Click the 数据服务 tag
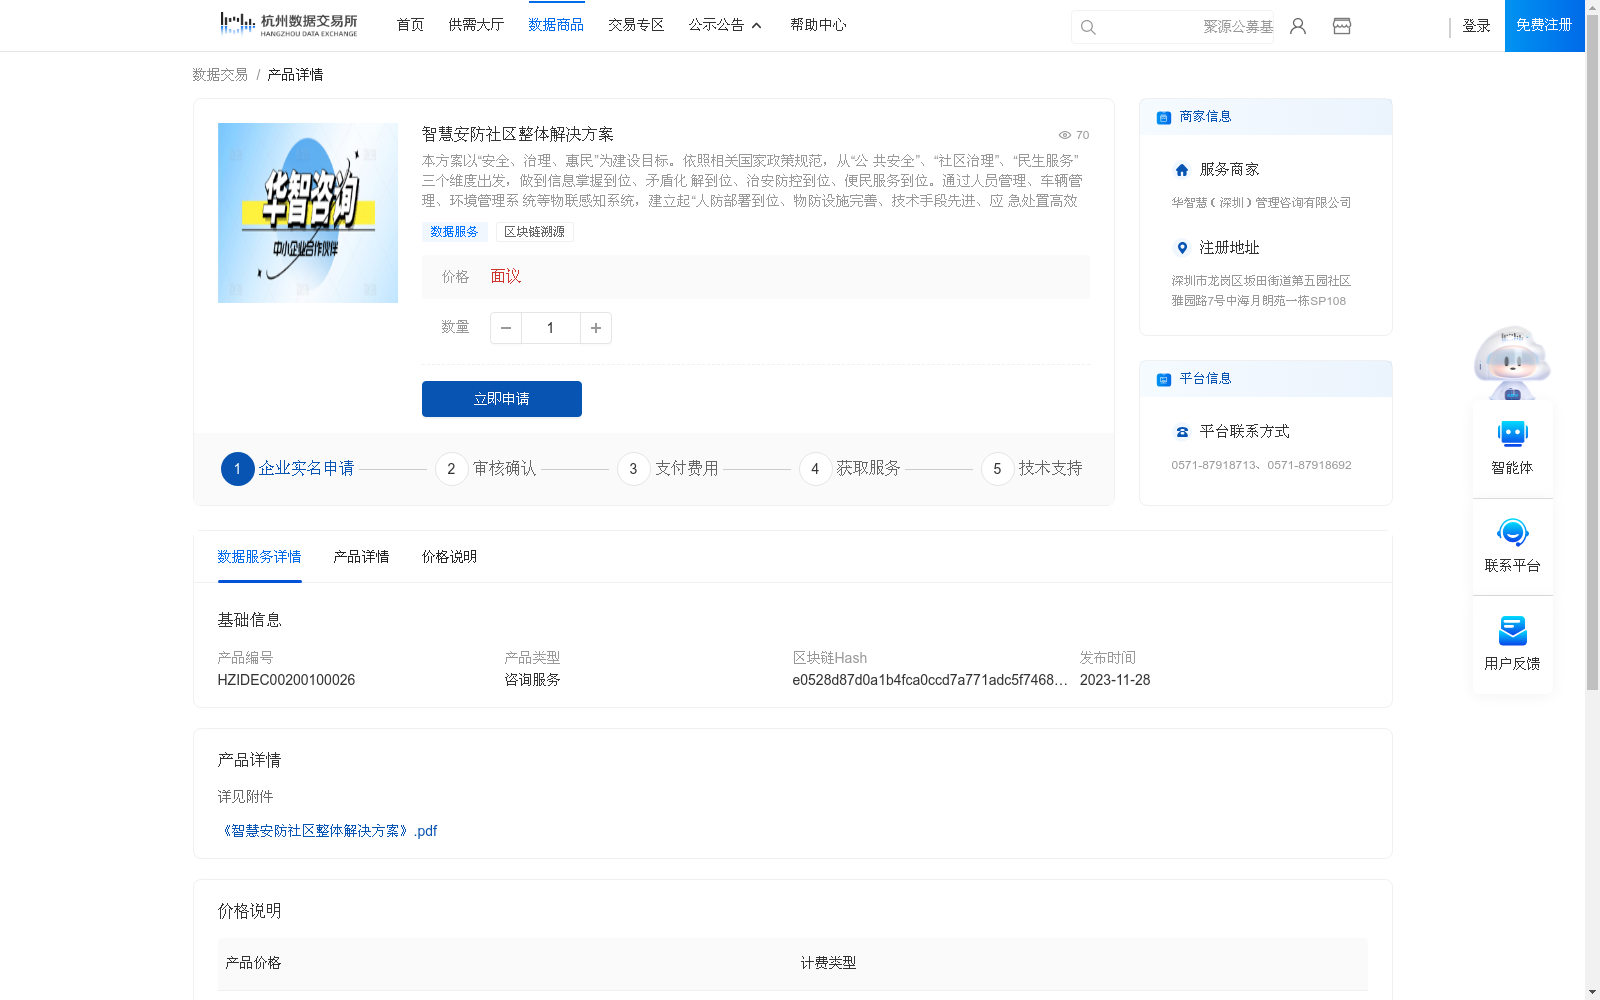1600x1000 pixels. click(x=454, y=232)
